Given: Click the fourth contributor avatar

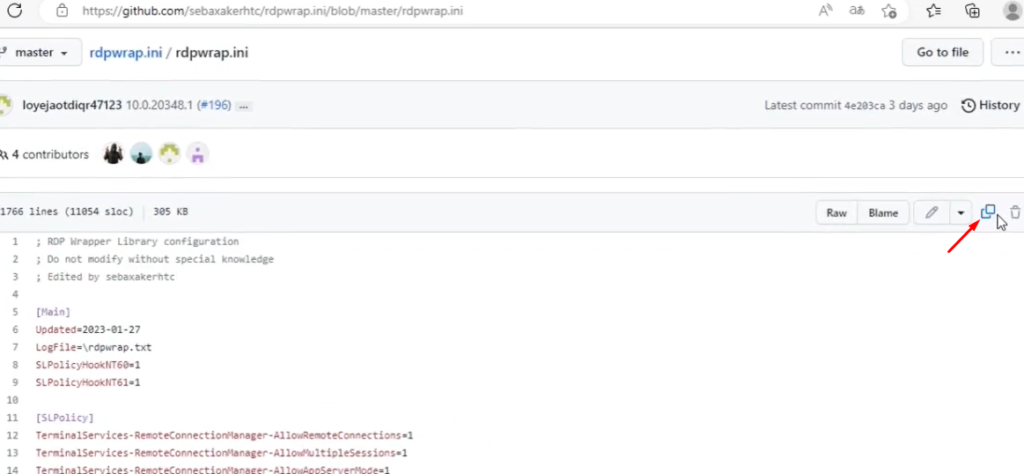Looking at the screenshot, I should pyautogui.click(x=197, y=154).
